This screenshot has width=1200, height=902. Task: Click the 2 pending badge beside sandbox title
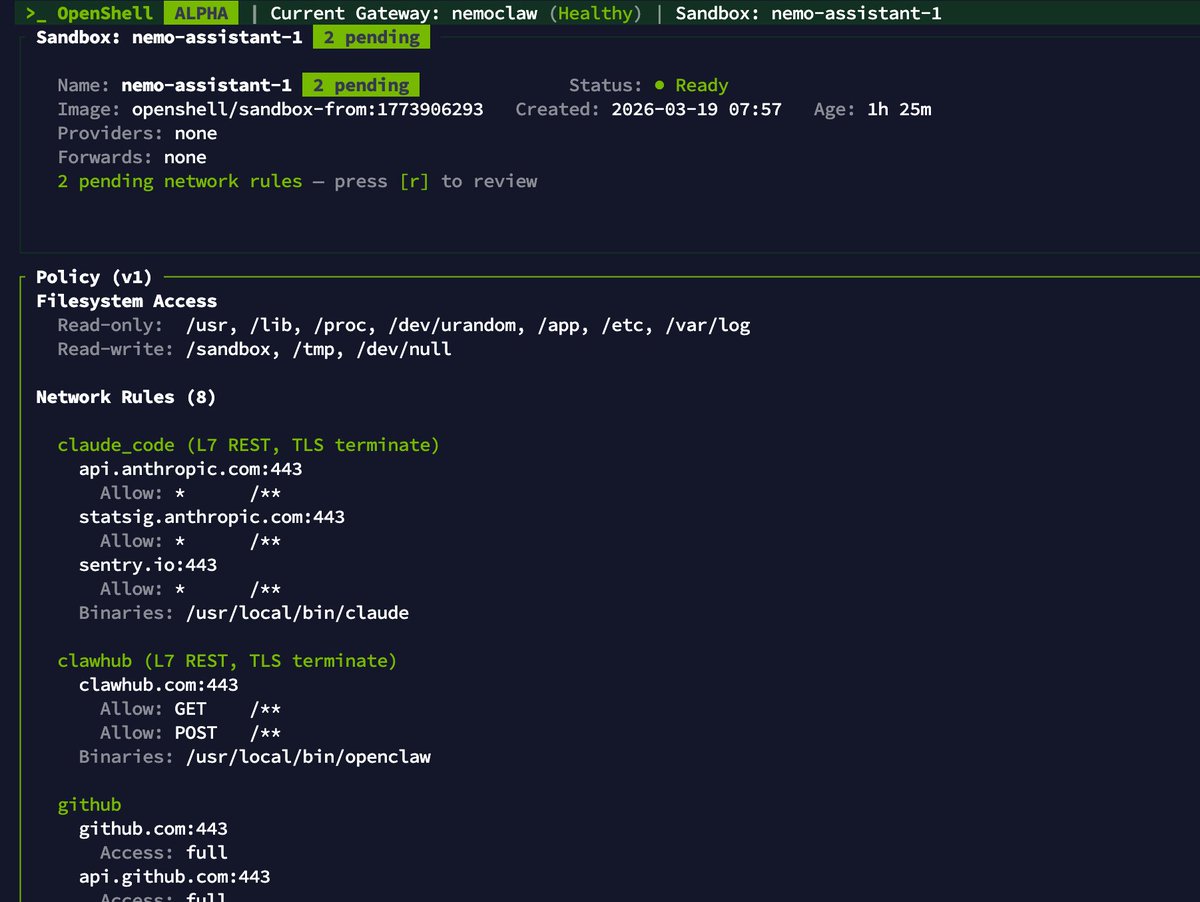tap(372, 37)
